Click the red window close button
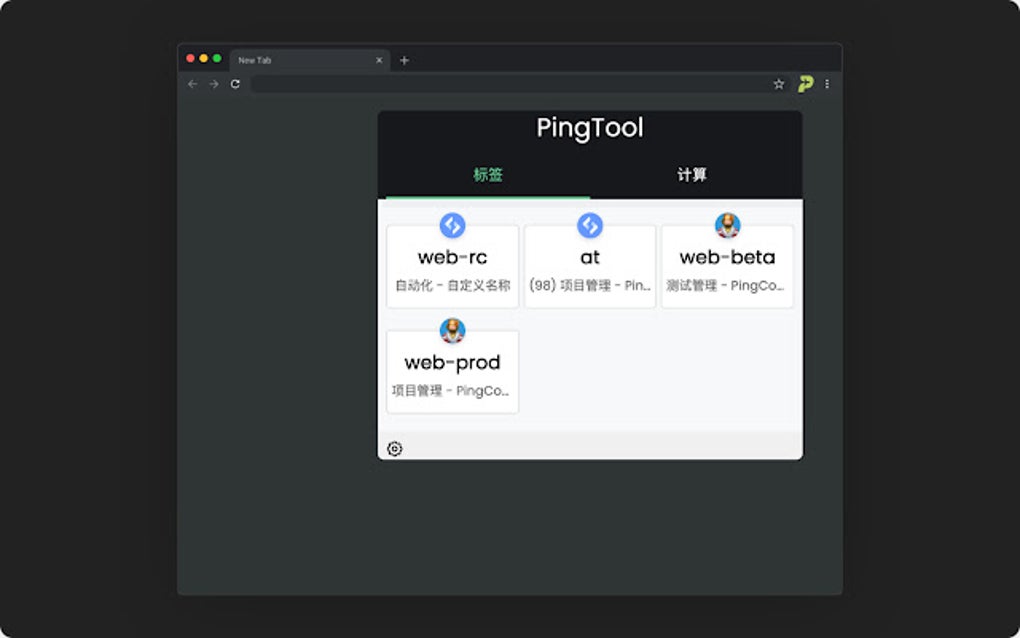 pyautogui.click(x=190, y=59)
